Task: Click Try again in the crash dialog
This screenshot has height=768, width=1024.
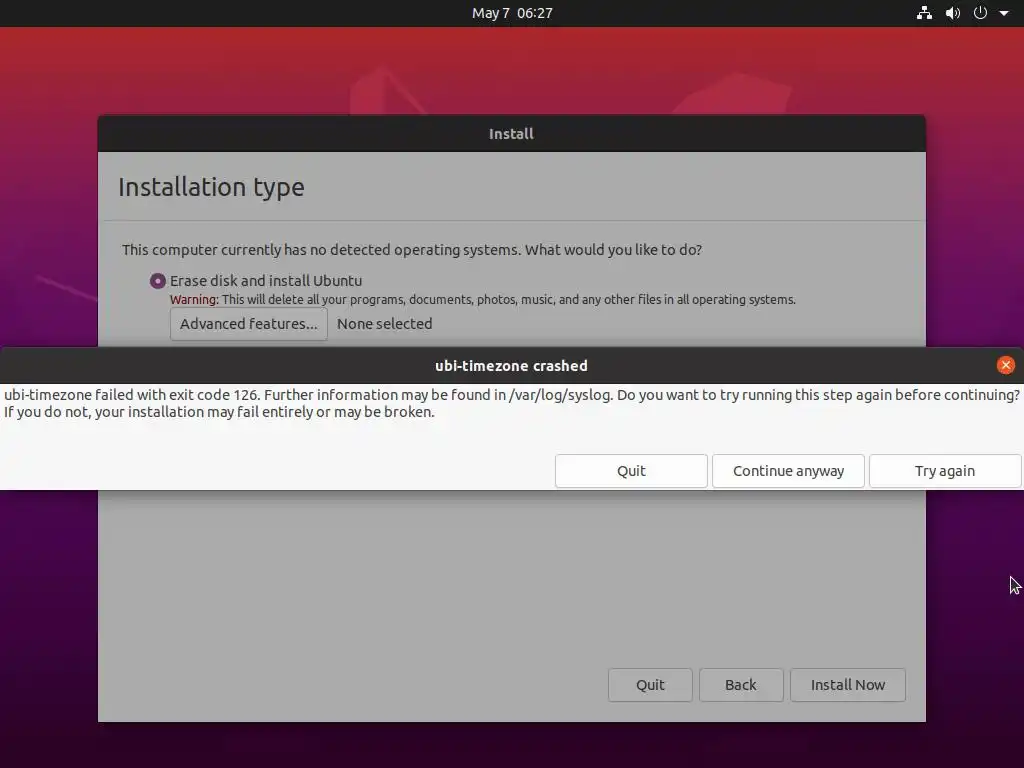Action: [x=944, y=471]
